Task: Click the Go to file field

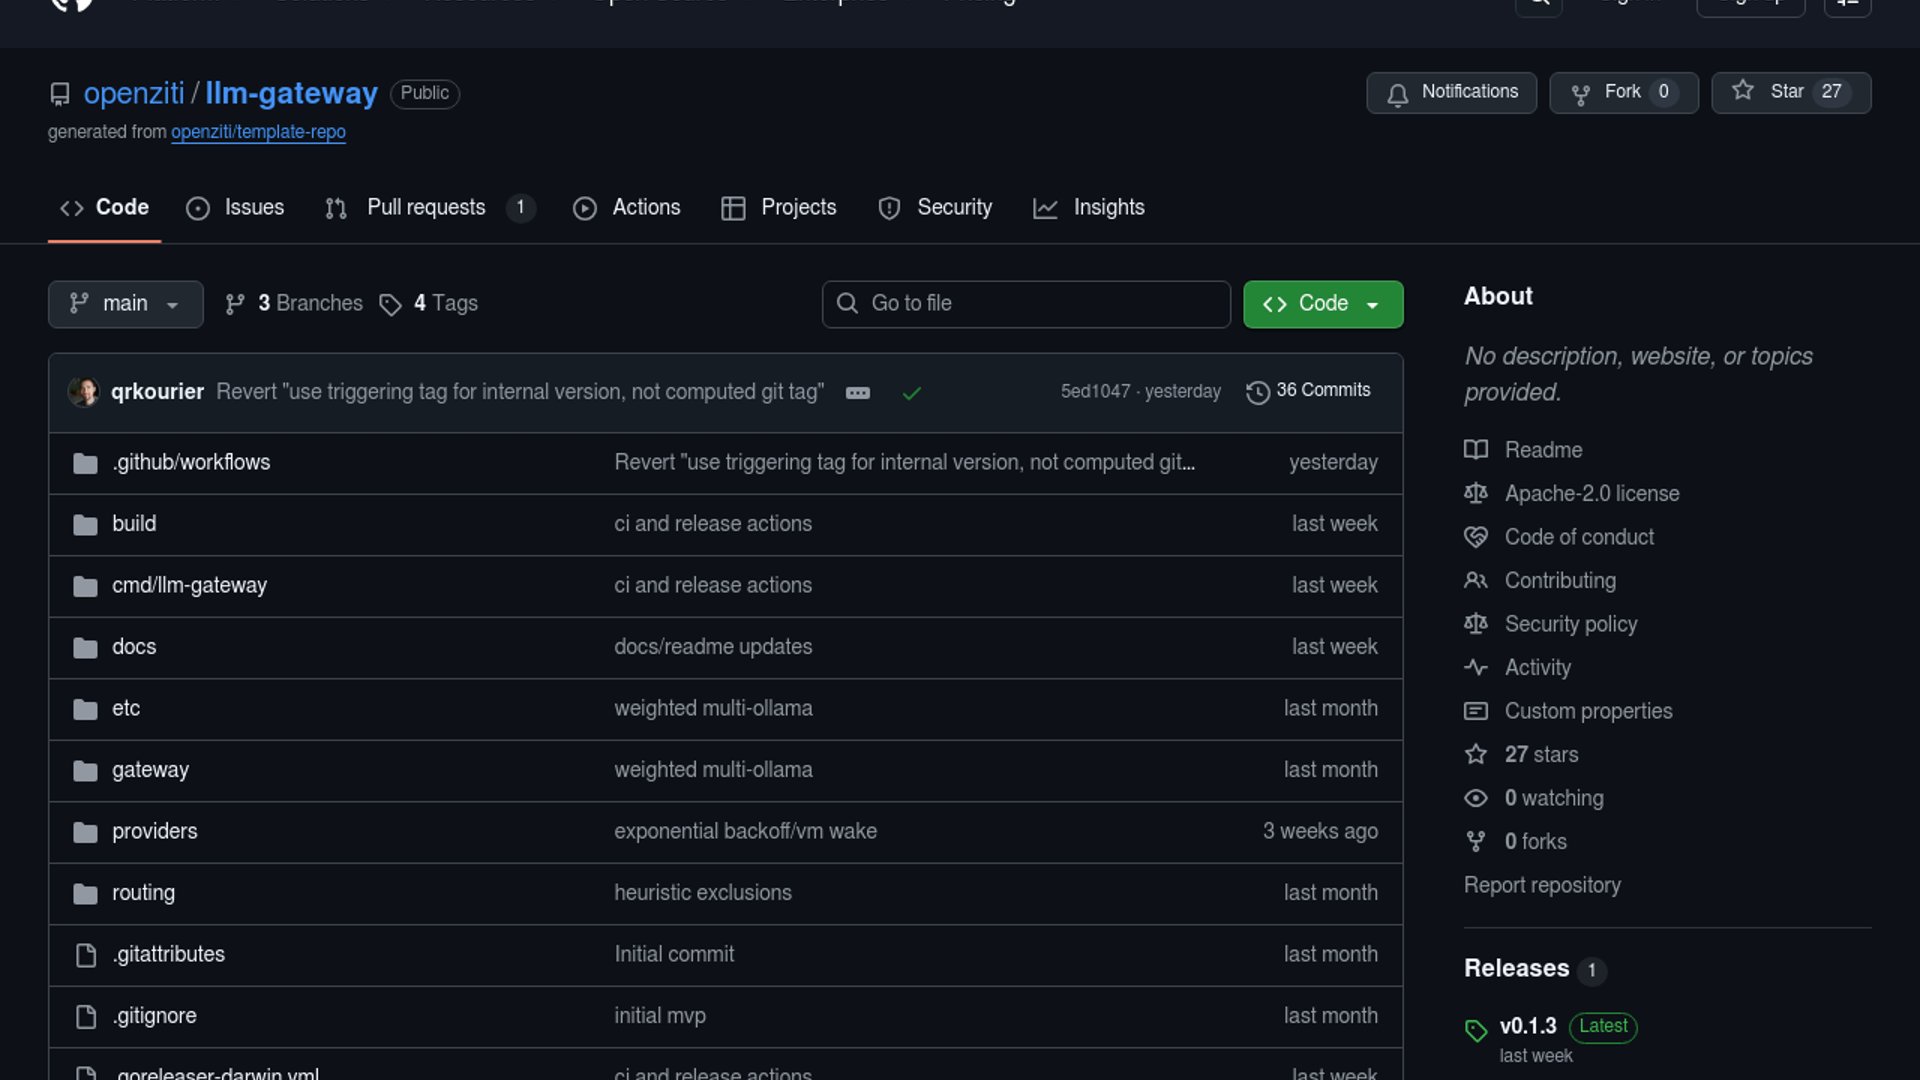Action: coord(1026,304)
